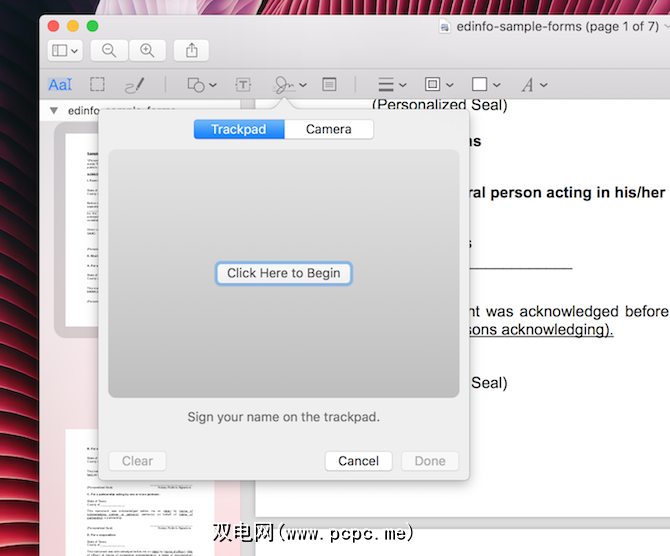Click the Border Color icon
The height and width of the screenshot is (556, 670).
click(432, 84)
